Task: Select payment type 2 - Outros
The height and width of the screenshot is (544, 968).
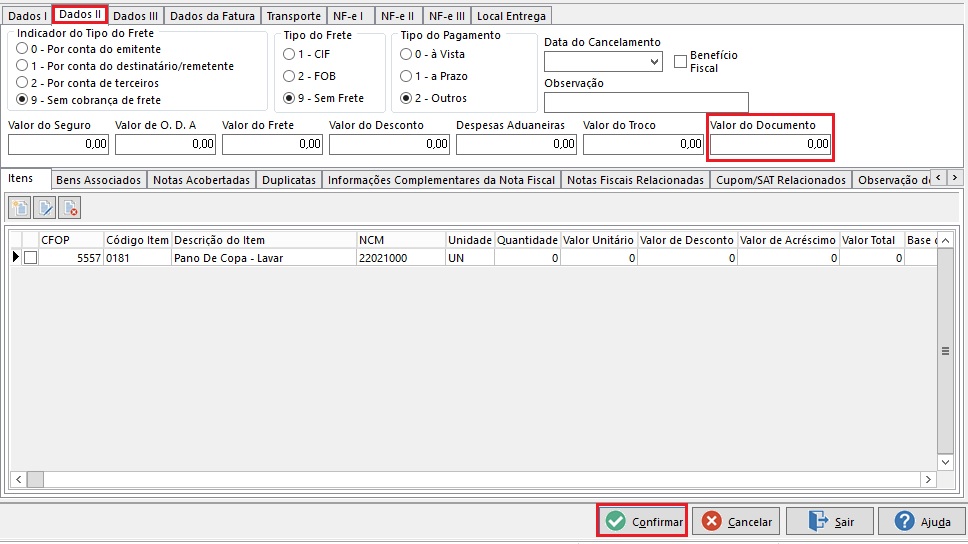Action: [x=406, y=98]
